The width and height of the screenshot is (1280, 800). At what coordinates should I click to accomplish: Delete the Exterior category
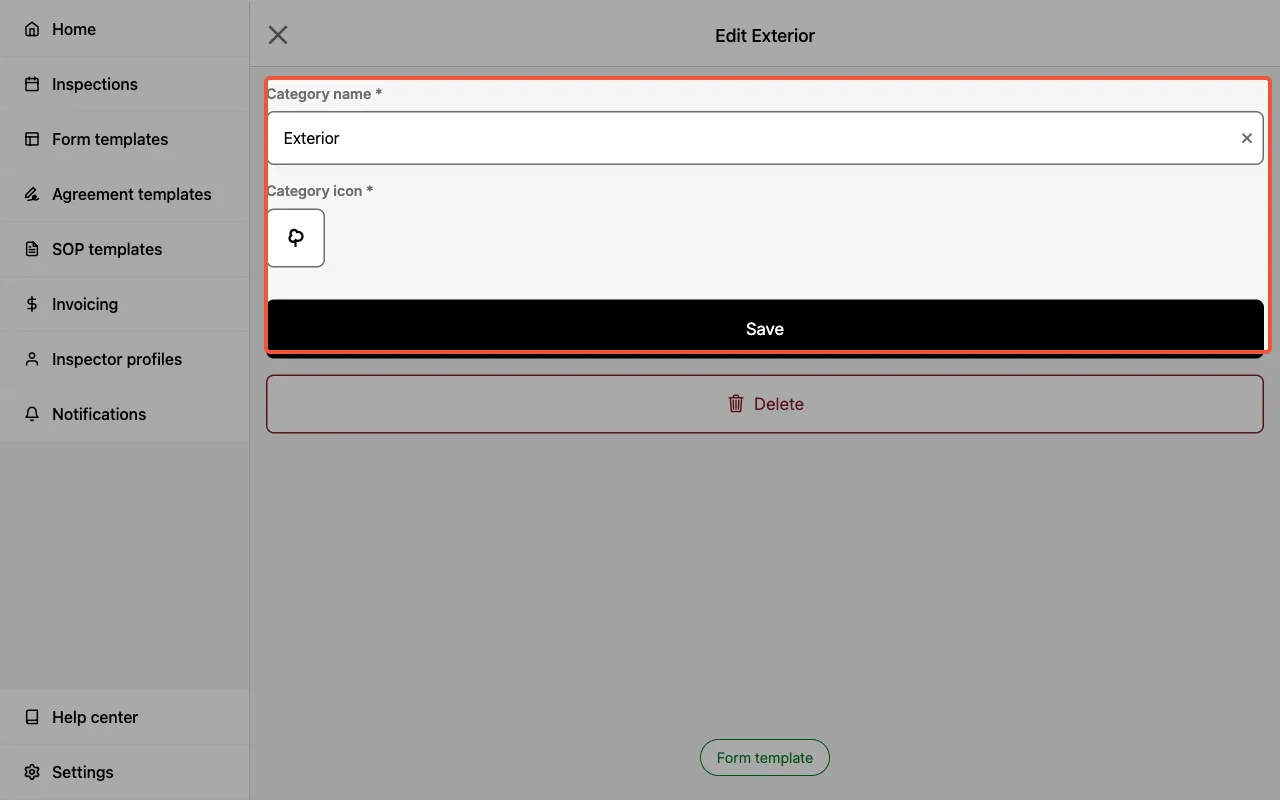765,403
